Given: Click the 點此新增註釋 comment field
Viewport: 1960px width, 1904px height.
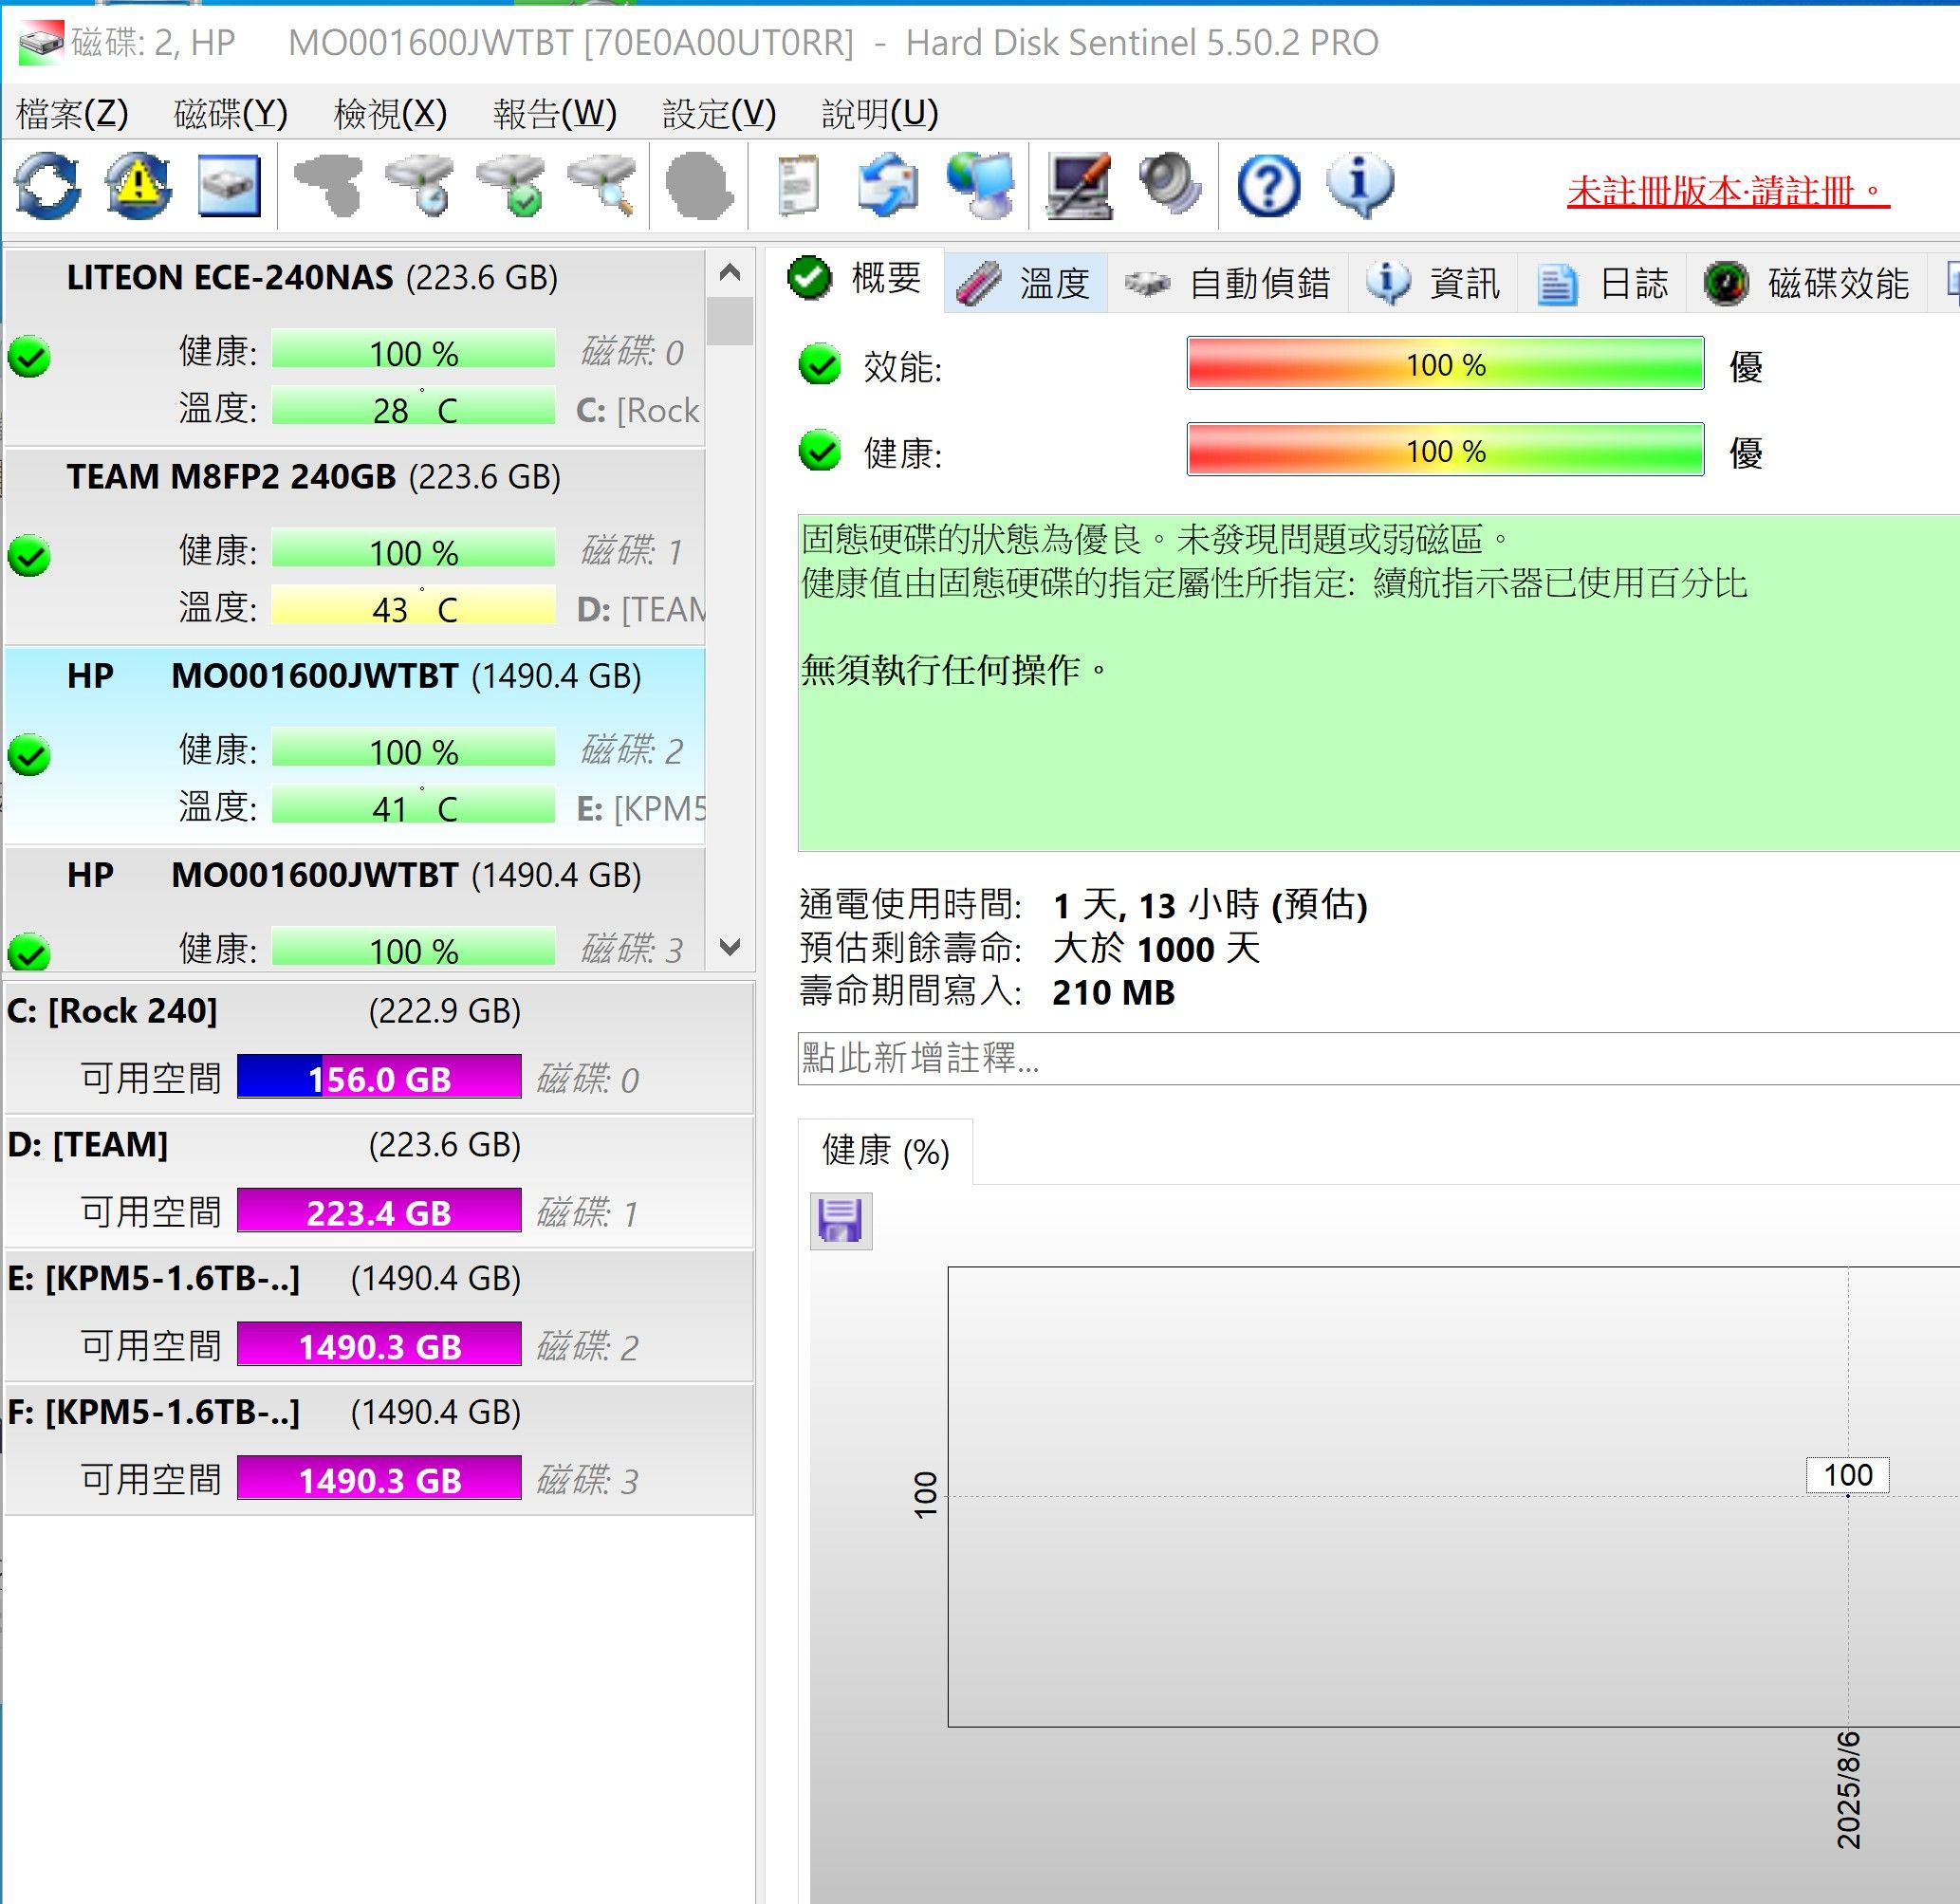Looking at the screenshot, I should coord(1378,1058).
